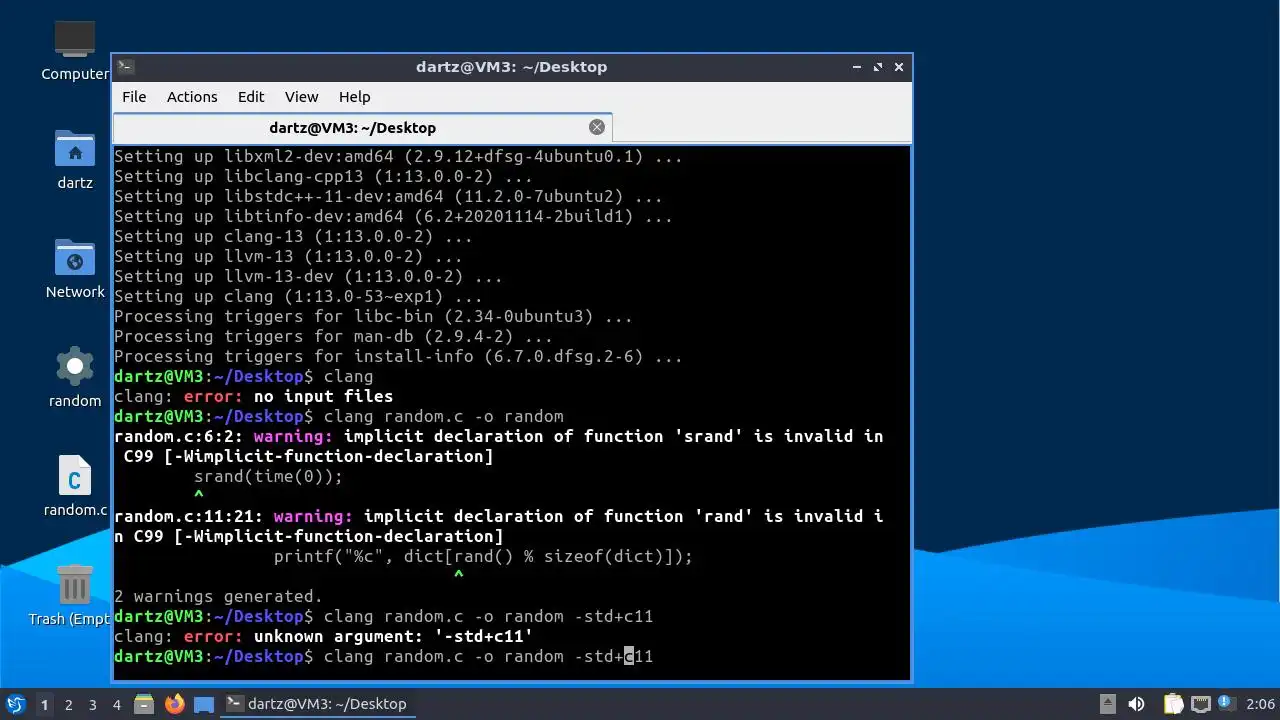Close the terminal window
Viewport: 1280px width, 720px height.
pyautogui.click(x=899, y=67)
